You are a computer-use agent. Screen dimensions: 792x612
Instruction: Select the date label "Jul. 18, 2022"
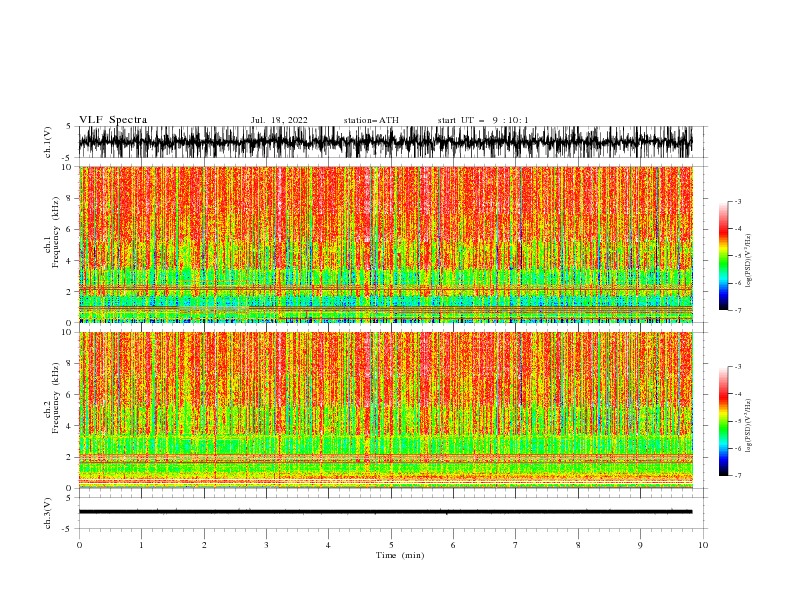[x=279, y=120]
